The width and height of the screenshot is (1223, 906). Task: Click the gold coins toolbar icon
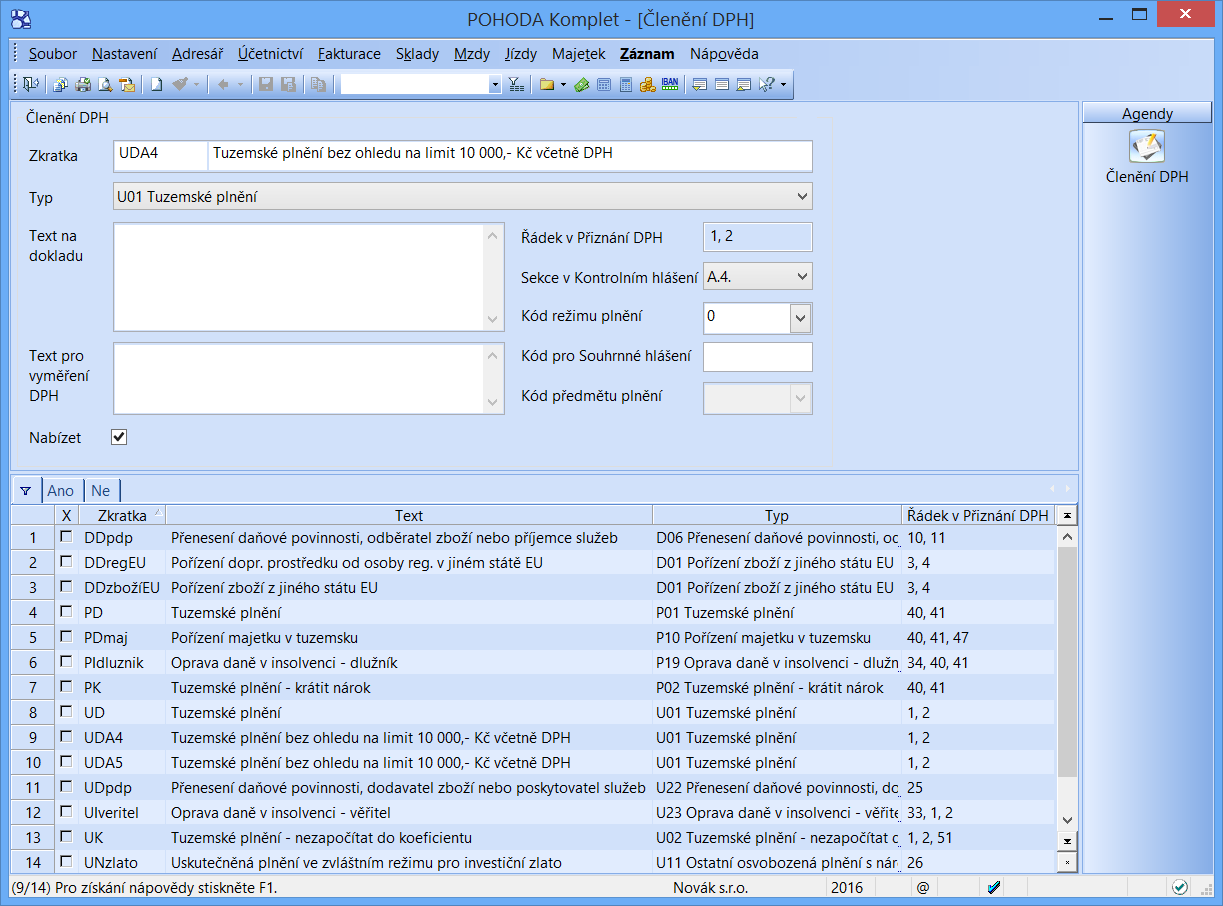tap(647, 85)
